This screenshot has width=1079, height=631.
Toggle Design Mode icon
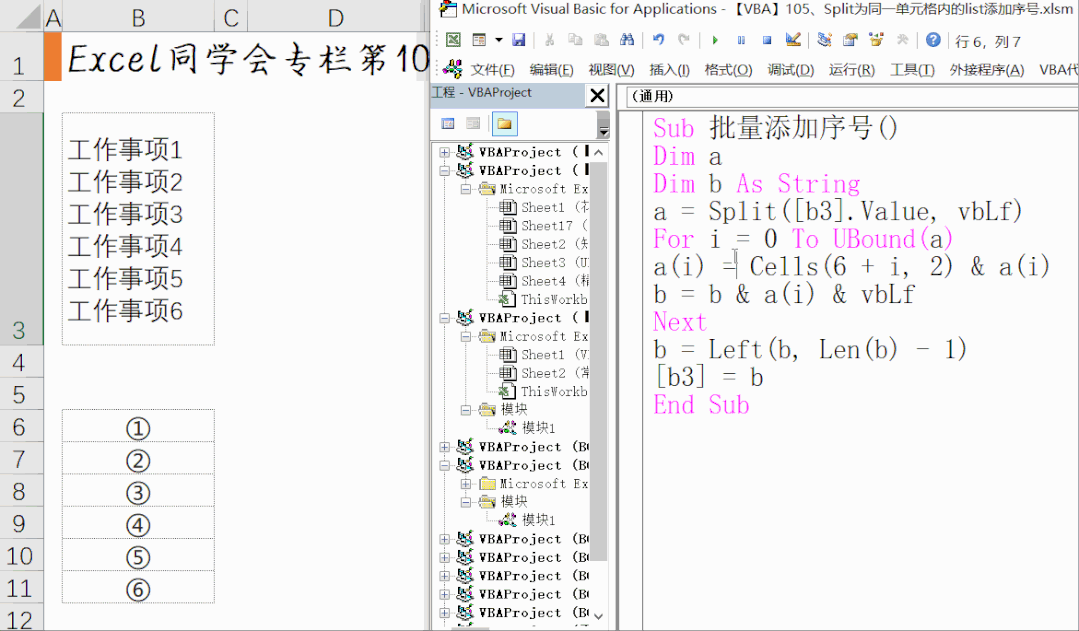tap(794, 40)
